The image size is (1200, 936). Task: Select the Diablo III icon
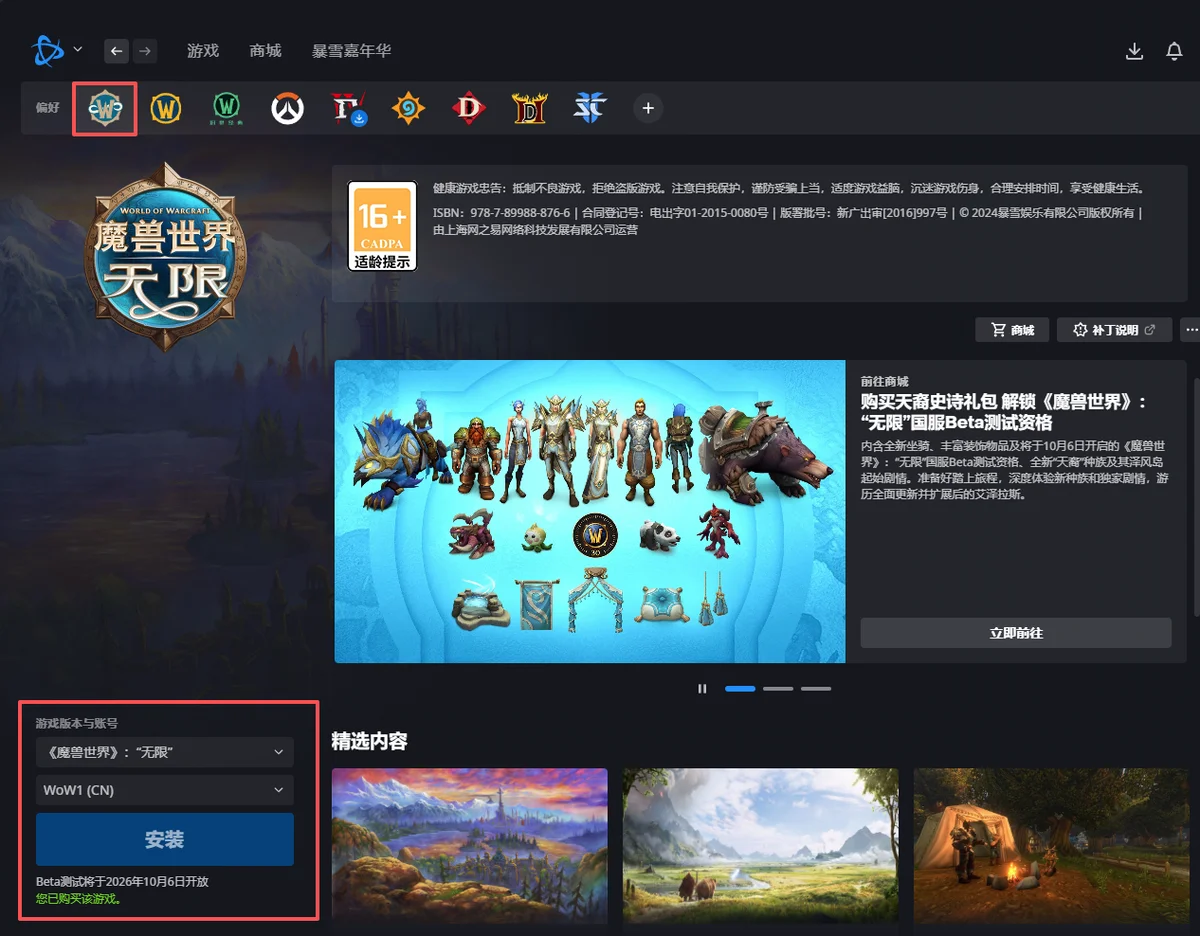(468, 108)
